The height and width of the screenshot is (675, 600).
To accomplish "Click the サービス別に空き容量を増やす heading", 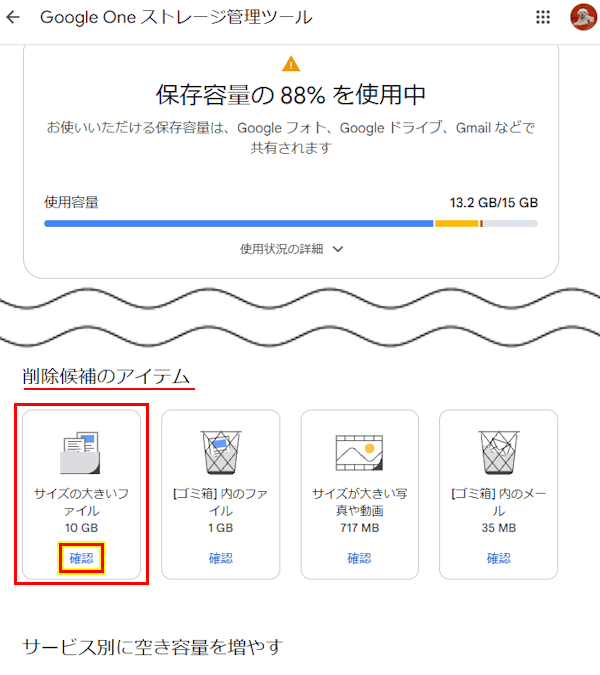I will 153,647.
